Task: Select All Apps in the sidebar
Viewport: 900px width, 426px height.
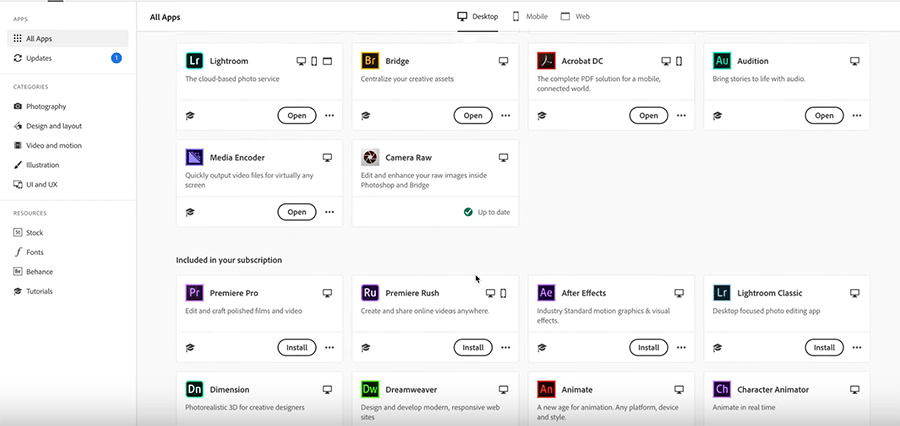Action: coord(68,38)
